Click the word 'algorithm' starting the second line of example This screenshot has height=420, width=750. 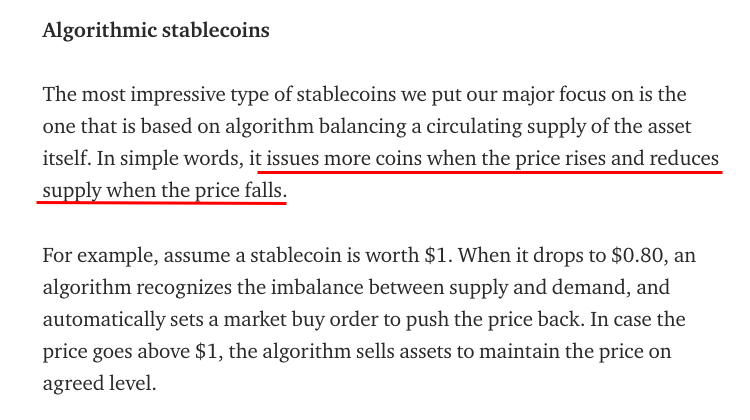(87, 287)
